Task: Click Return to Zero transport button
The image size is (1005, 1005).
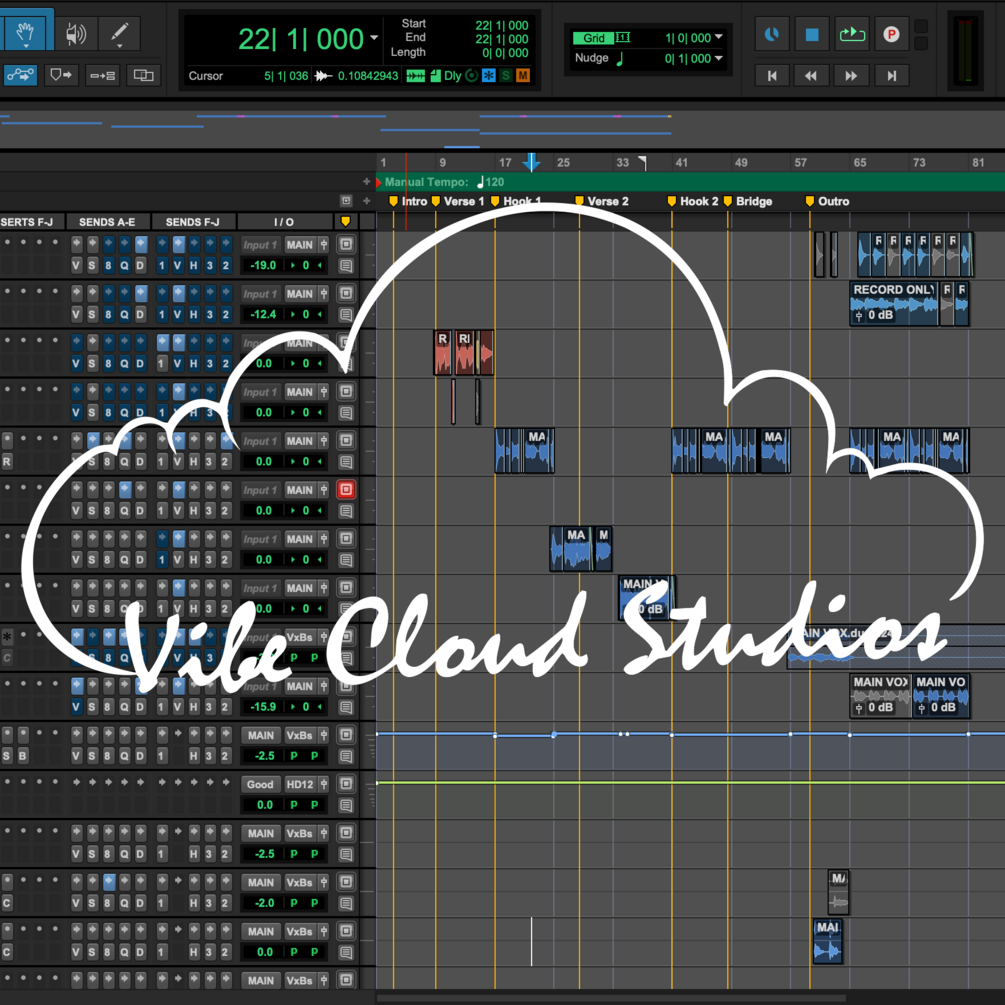Action: tap(772, 76)
